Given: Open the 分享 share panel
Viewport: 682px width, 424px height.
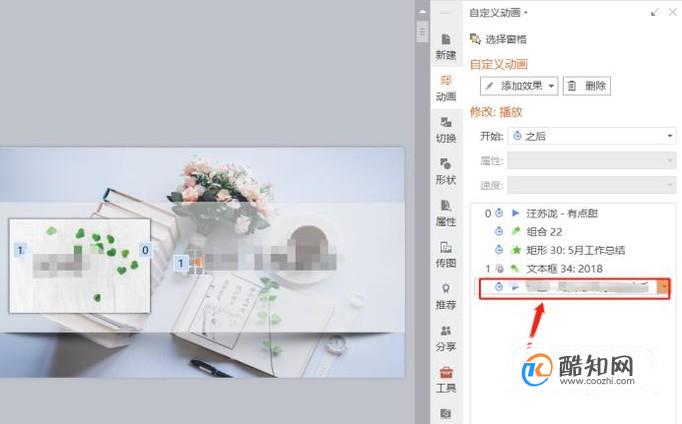Looking at the screenshot, I should (x=445, y=339).
